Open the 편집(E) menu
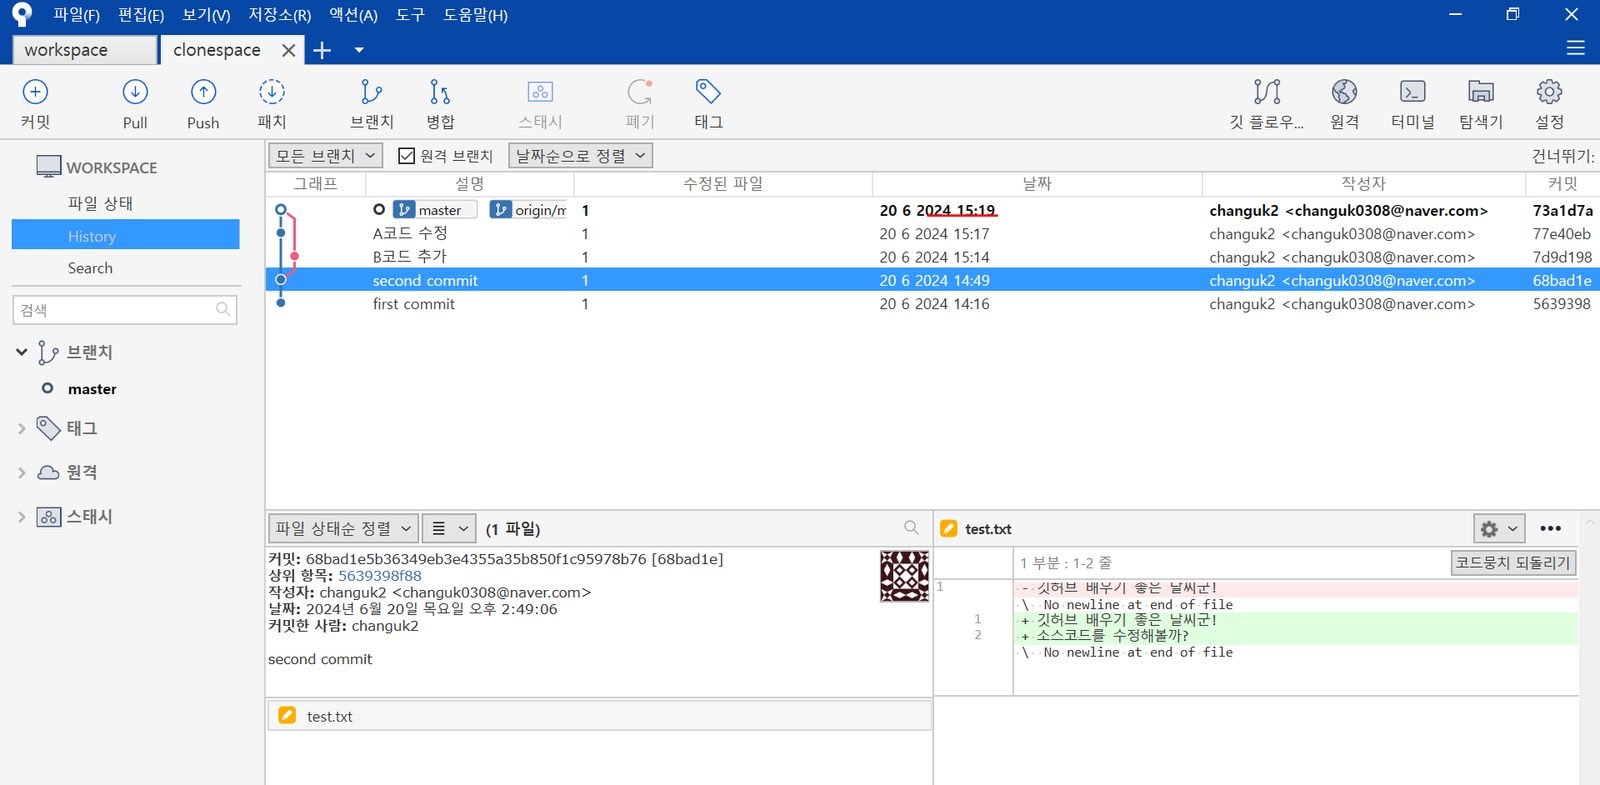The height and width of the screenshot is (785, 1600). tap(141, 15)
